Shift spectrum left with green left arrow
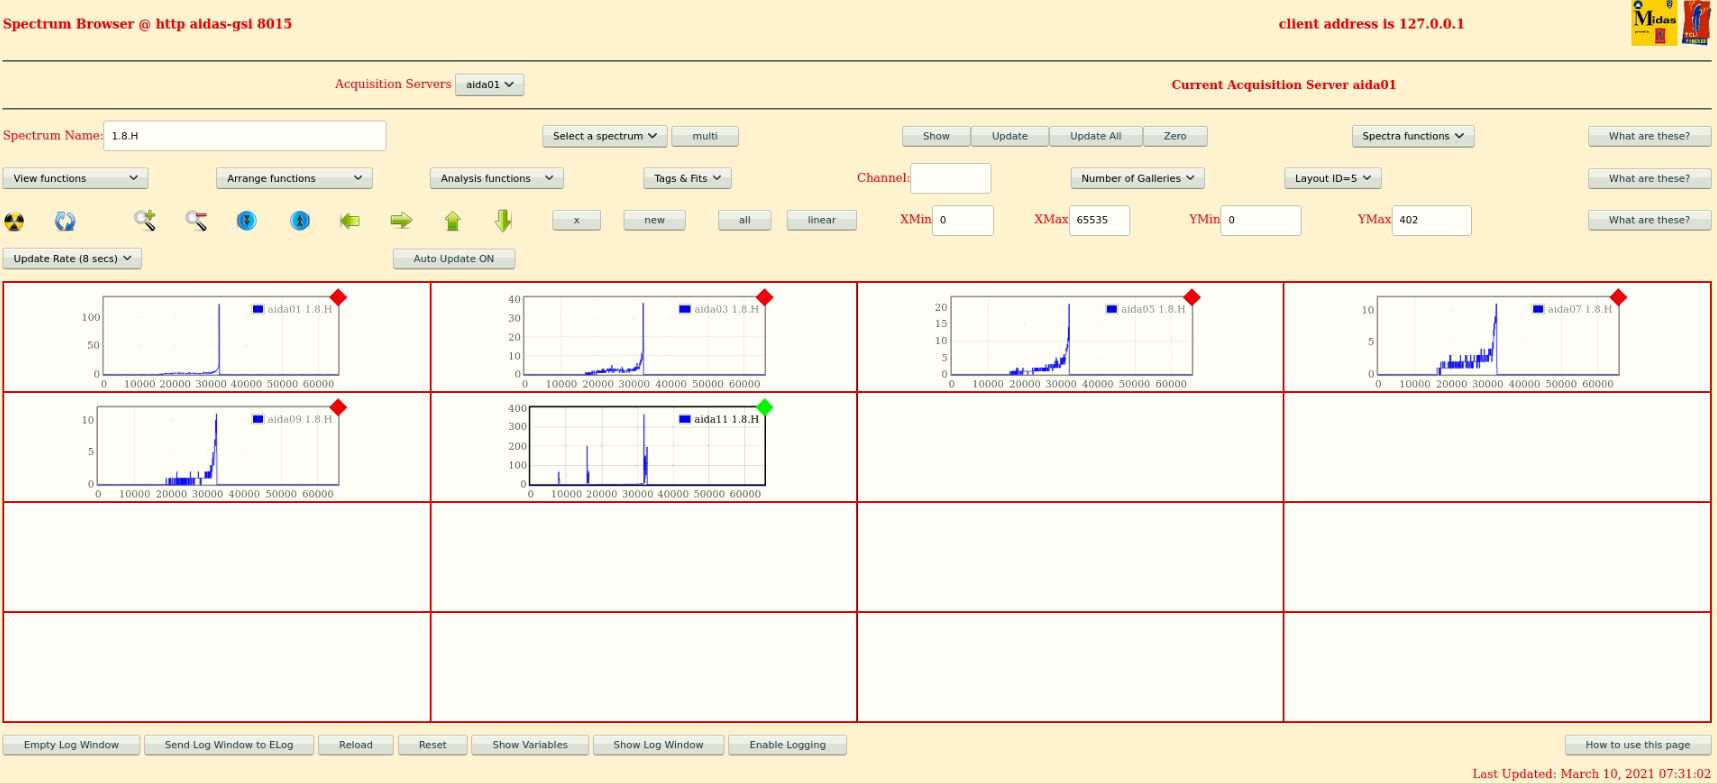The height and width of the screenshot is (783, 1717). coord(350,220)
